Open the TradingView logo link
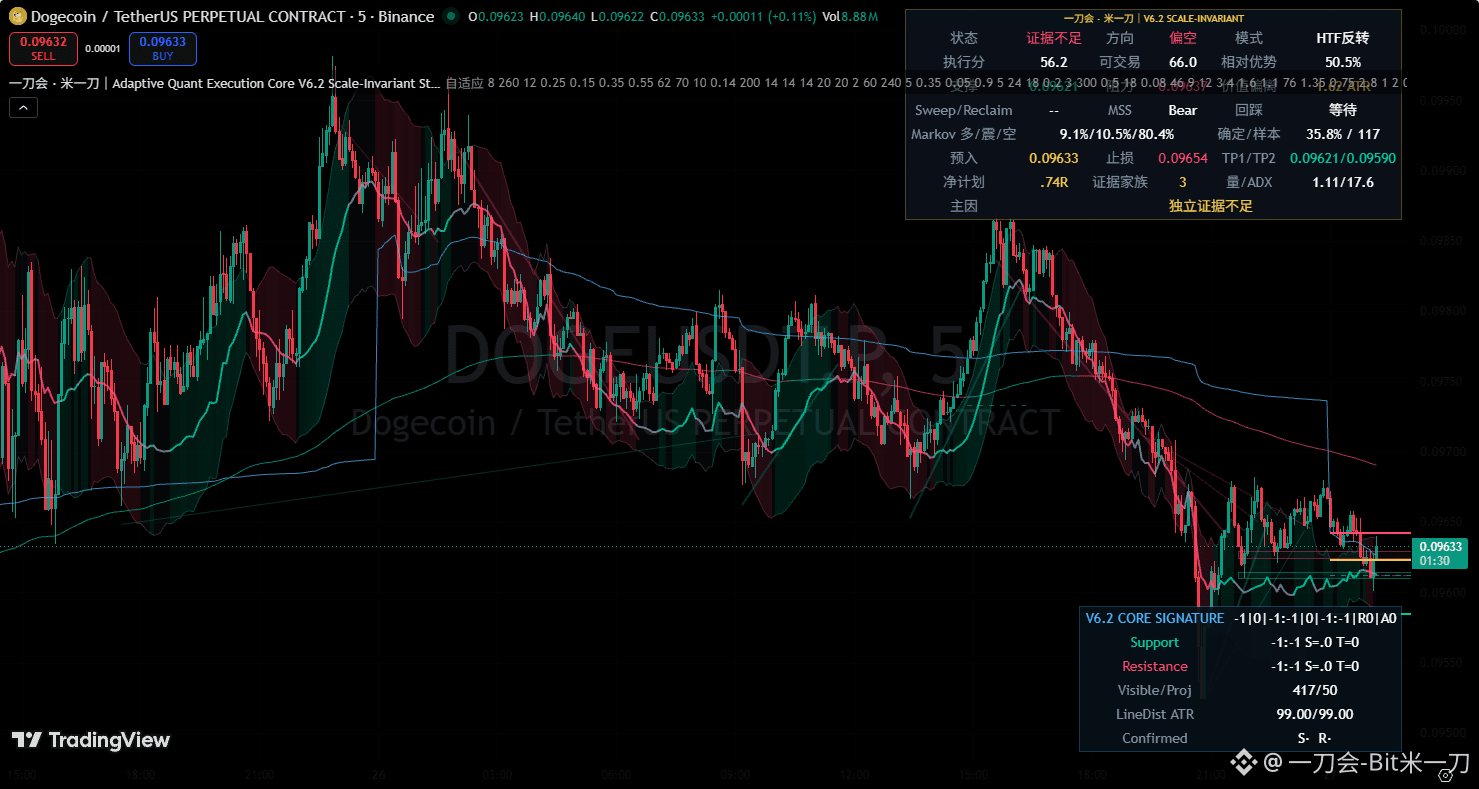Image resolution: width=1479 pixels, height=789 pixels. 90,740
